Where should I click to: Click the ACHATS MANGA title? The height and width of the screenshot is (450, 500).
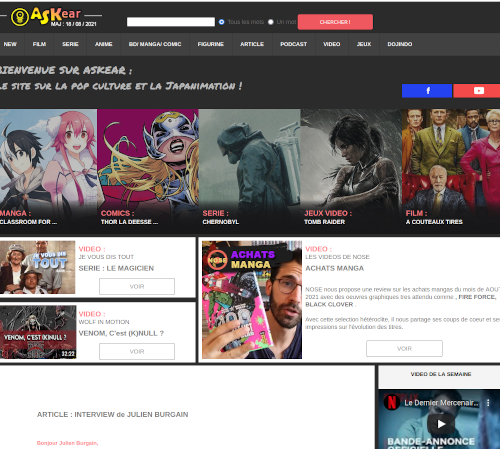(335, 268)
